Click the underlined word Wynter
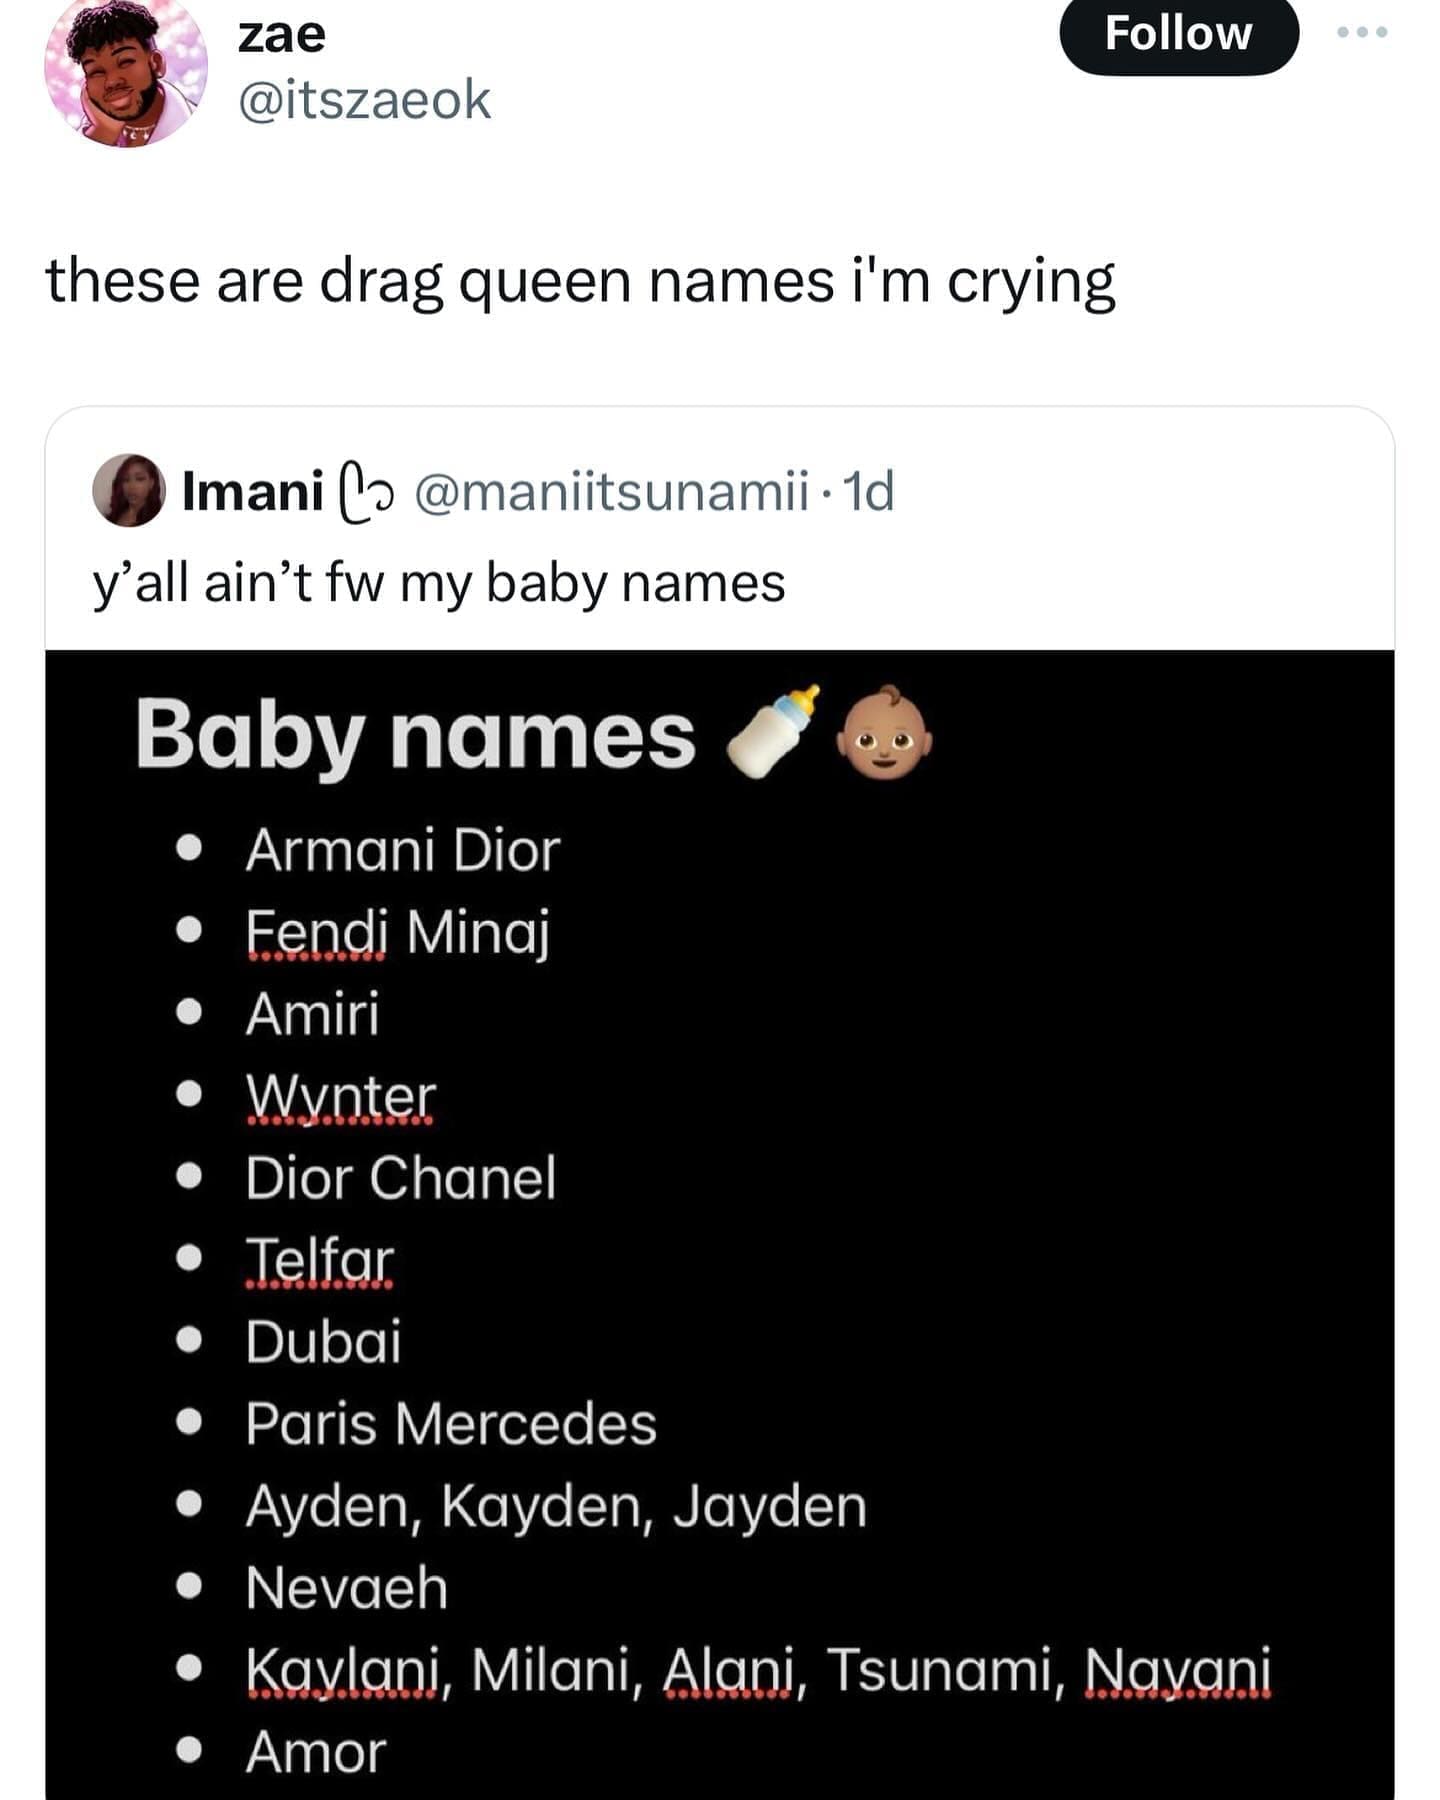 click(341, 1096)
